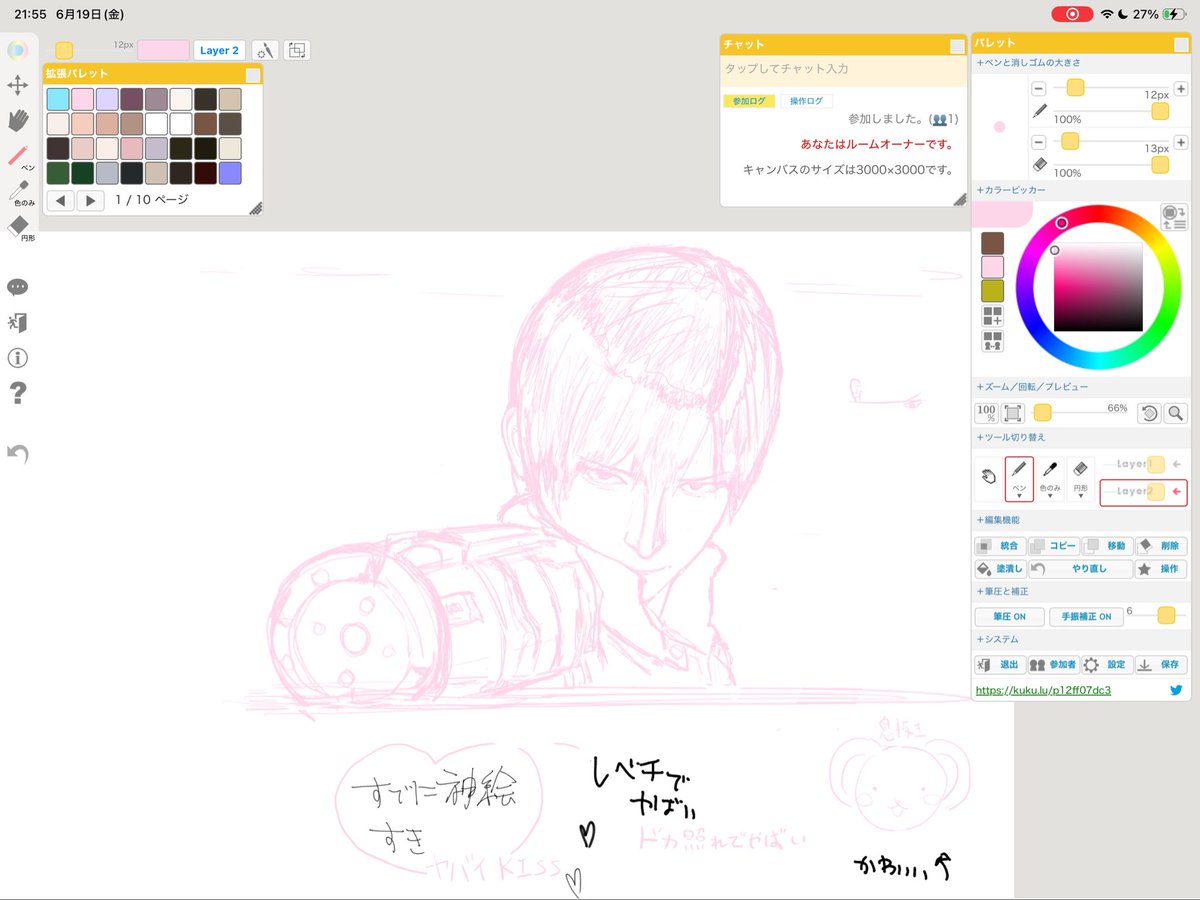Screen dimensions: 1200x900
Task: Select Layer1 in the palette panel
Action: tap(1143, 464)
